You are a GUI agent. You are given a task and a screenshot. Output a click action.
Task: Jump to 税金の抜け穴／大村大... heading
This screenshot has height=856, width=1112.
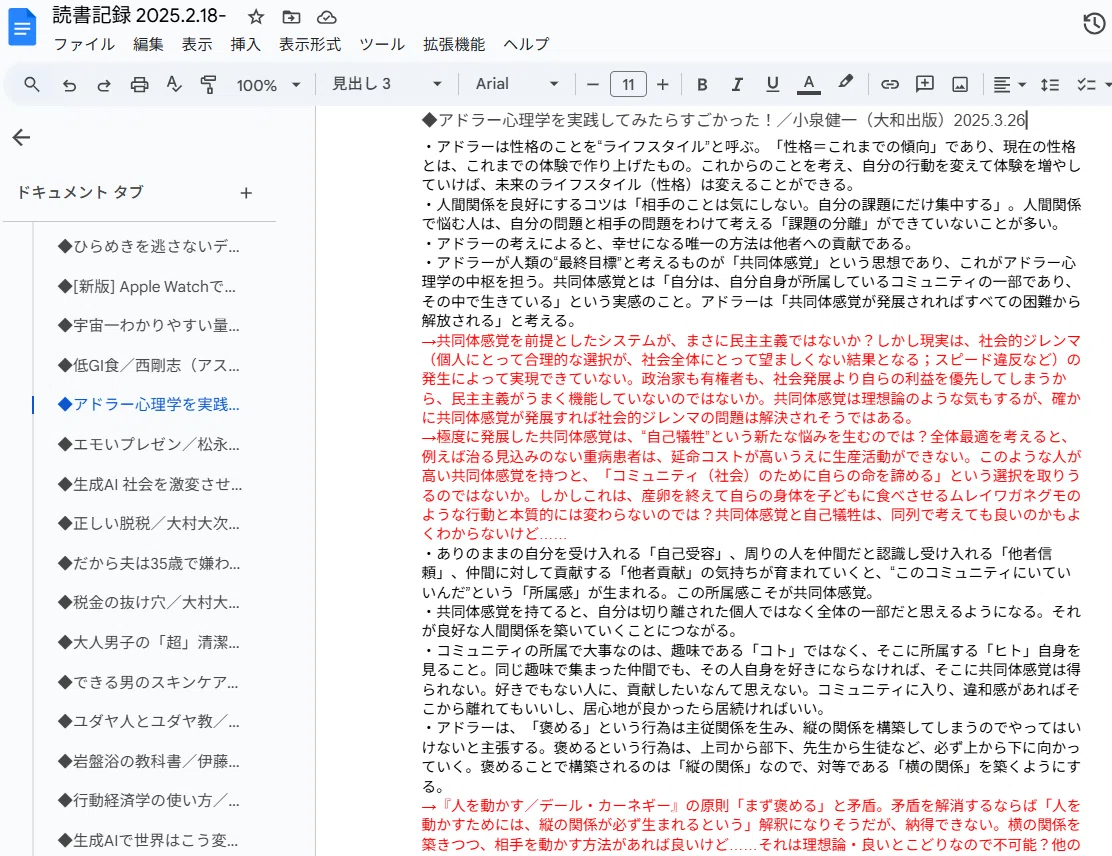(149, 602)
